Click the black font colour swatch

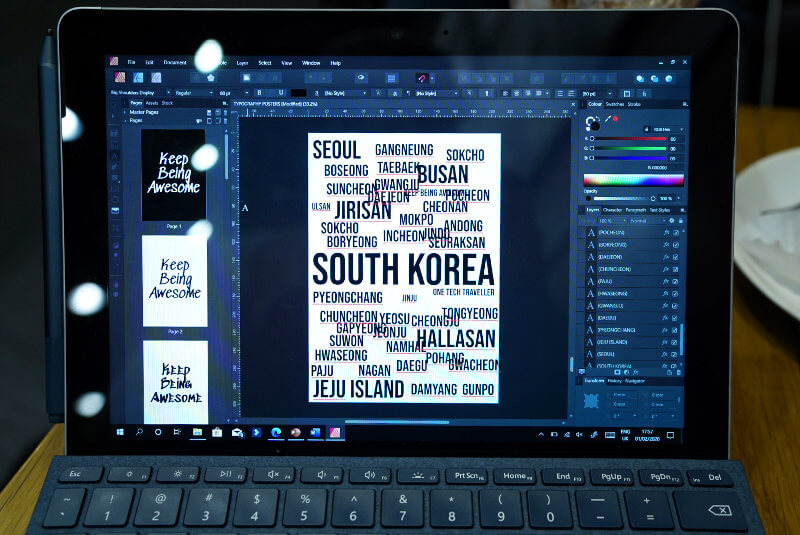click(x=298, y=93)
